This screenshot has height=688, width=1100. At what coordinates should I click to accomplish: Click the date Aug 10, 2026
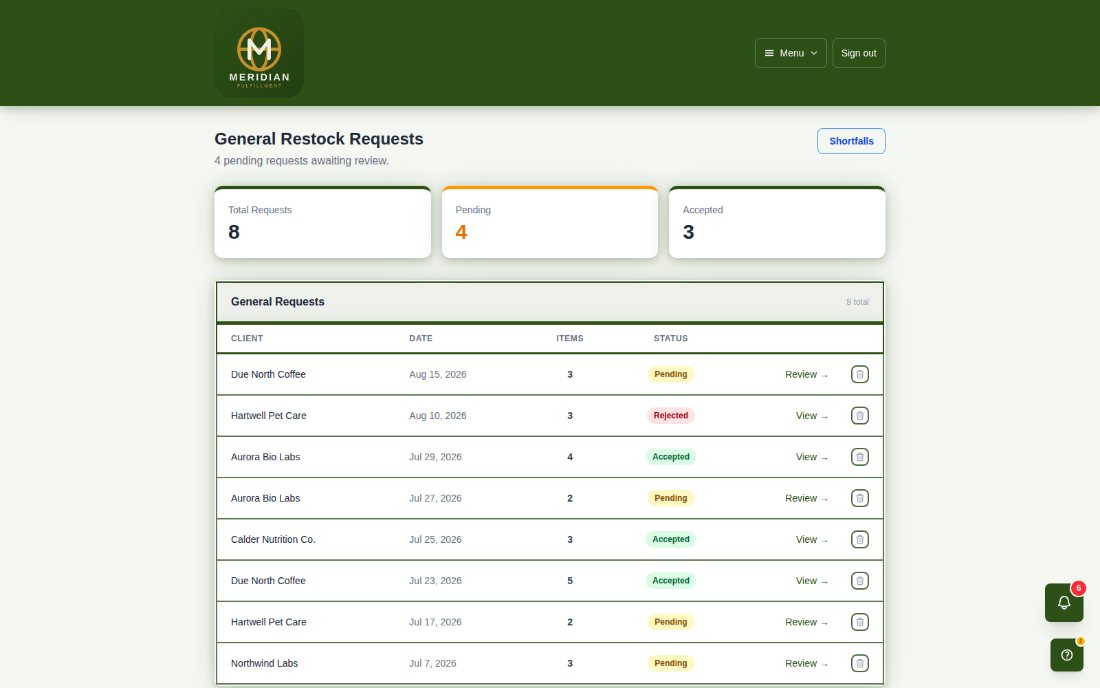pyautogui.click(x=438, y=416)
